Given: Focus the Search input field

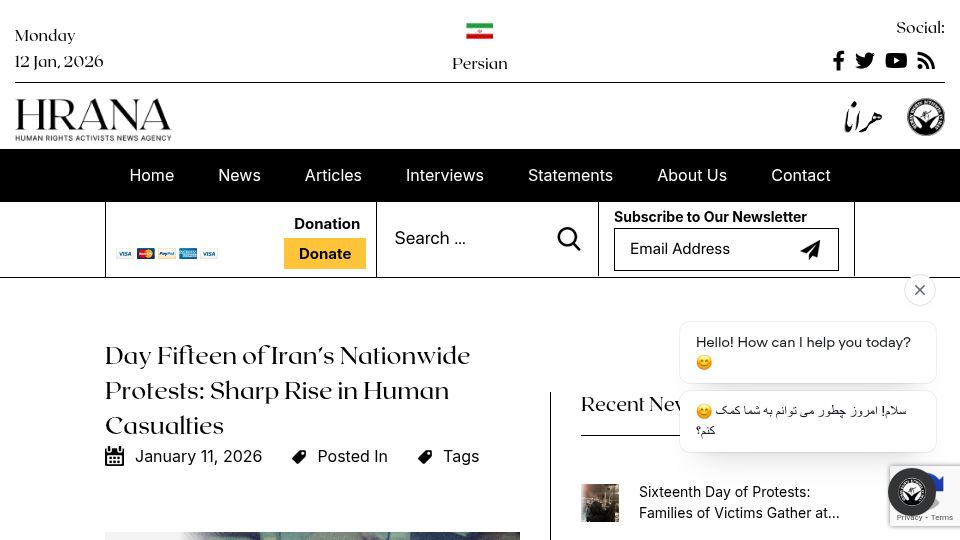Looking at the screenshot, I should [x=468, y=238].
